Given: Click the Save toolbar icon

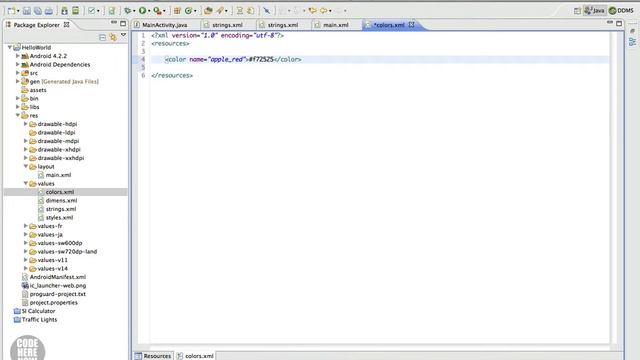Looking at the screenshot, I should coord(26,11).
